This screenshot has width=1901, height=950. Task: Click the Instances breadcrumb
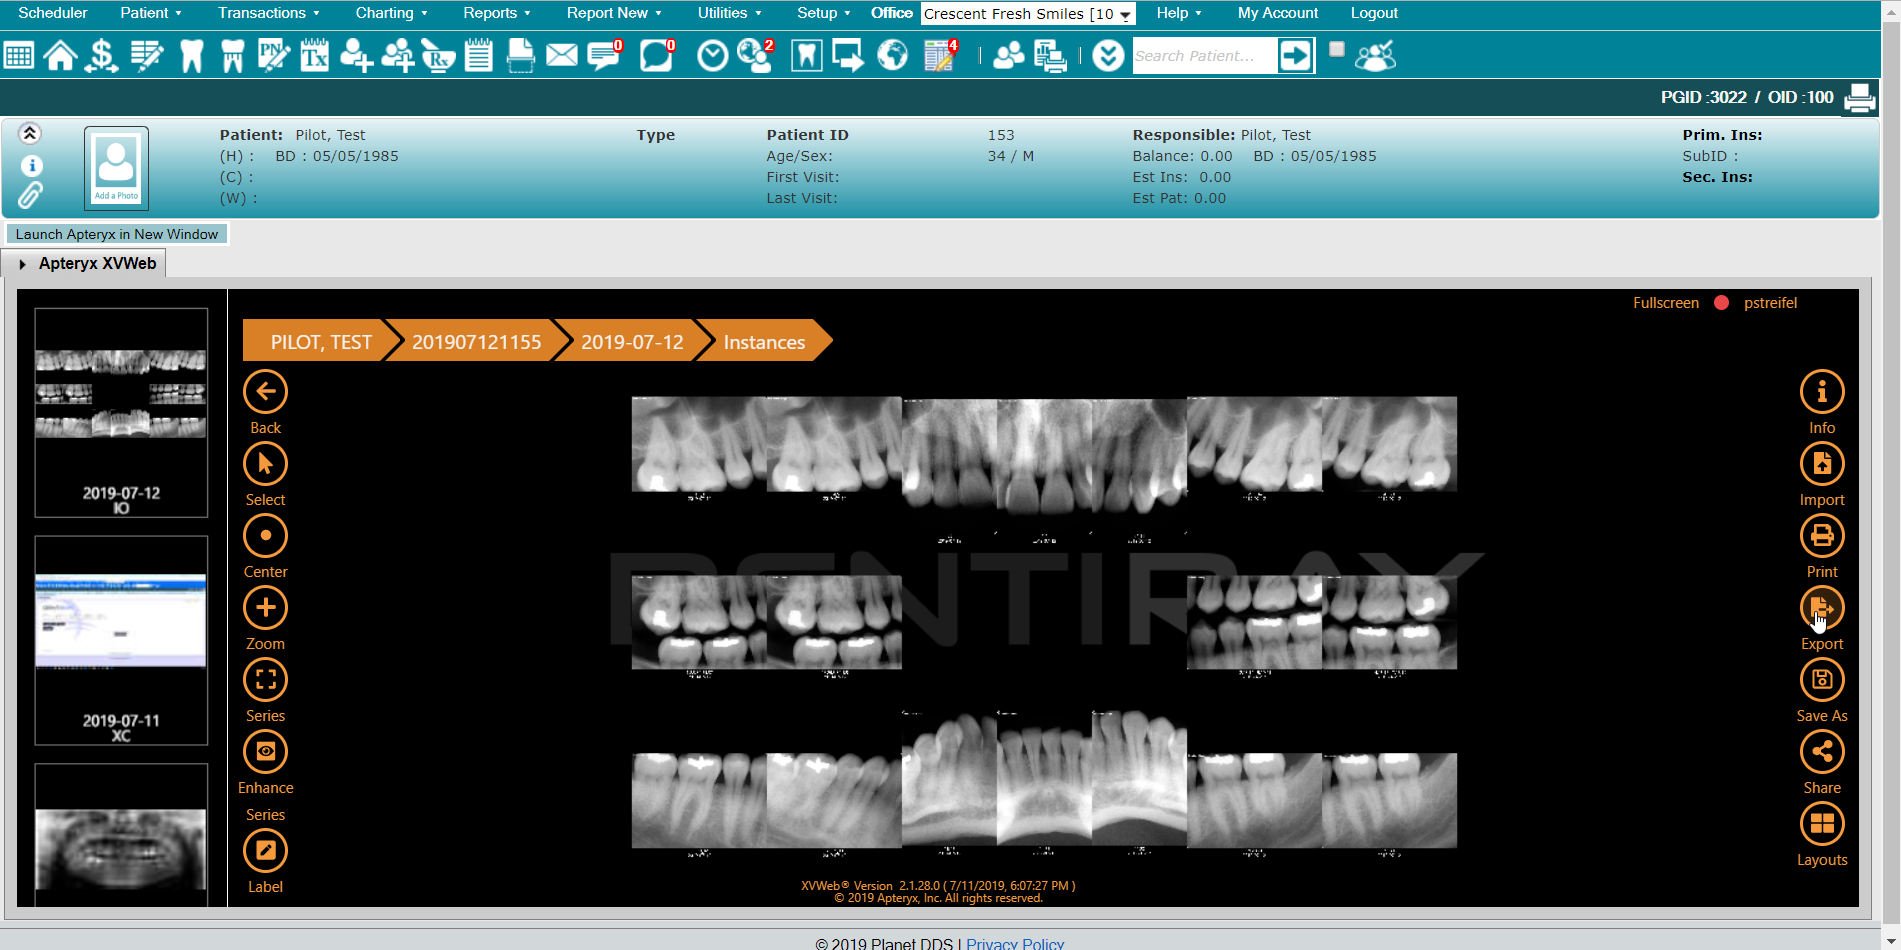point(765,342)
